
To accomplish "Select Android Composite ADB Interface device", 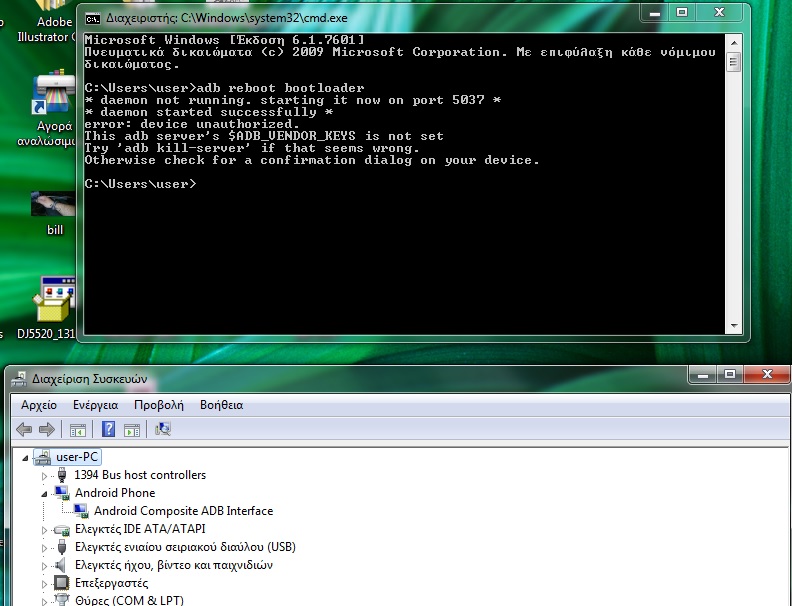I will [183, 511].
